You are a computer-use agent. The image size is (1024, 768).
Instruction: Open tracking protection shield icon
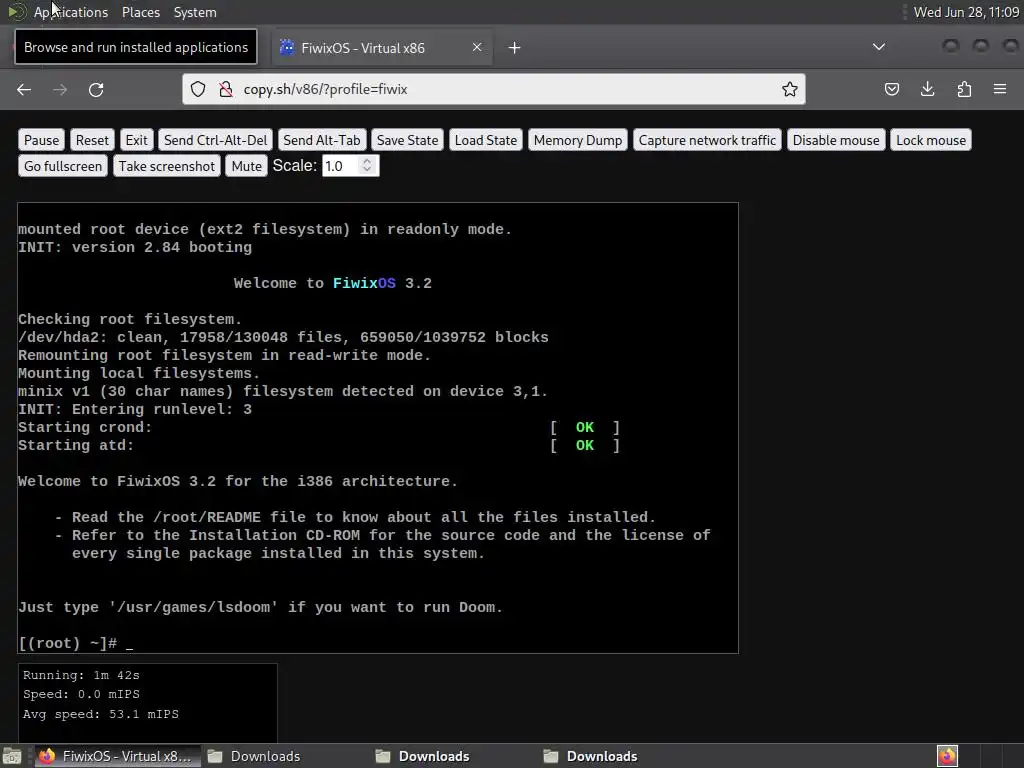198,89
